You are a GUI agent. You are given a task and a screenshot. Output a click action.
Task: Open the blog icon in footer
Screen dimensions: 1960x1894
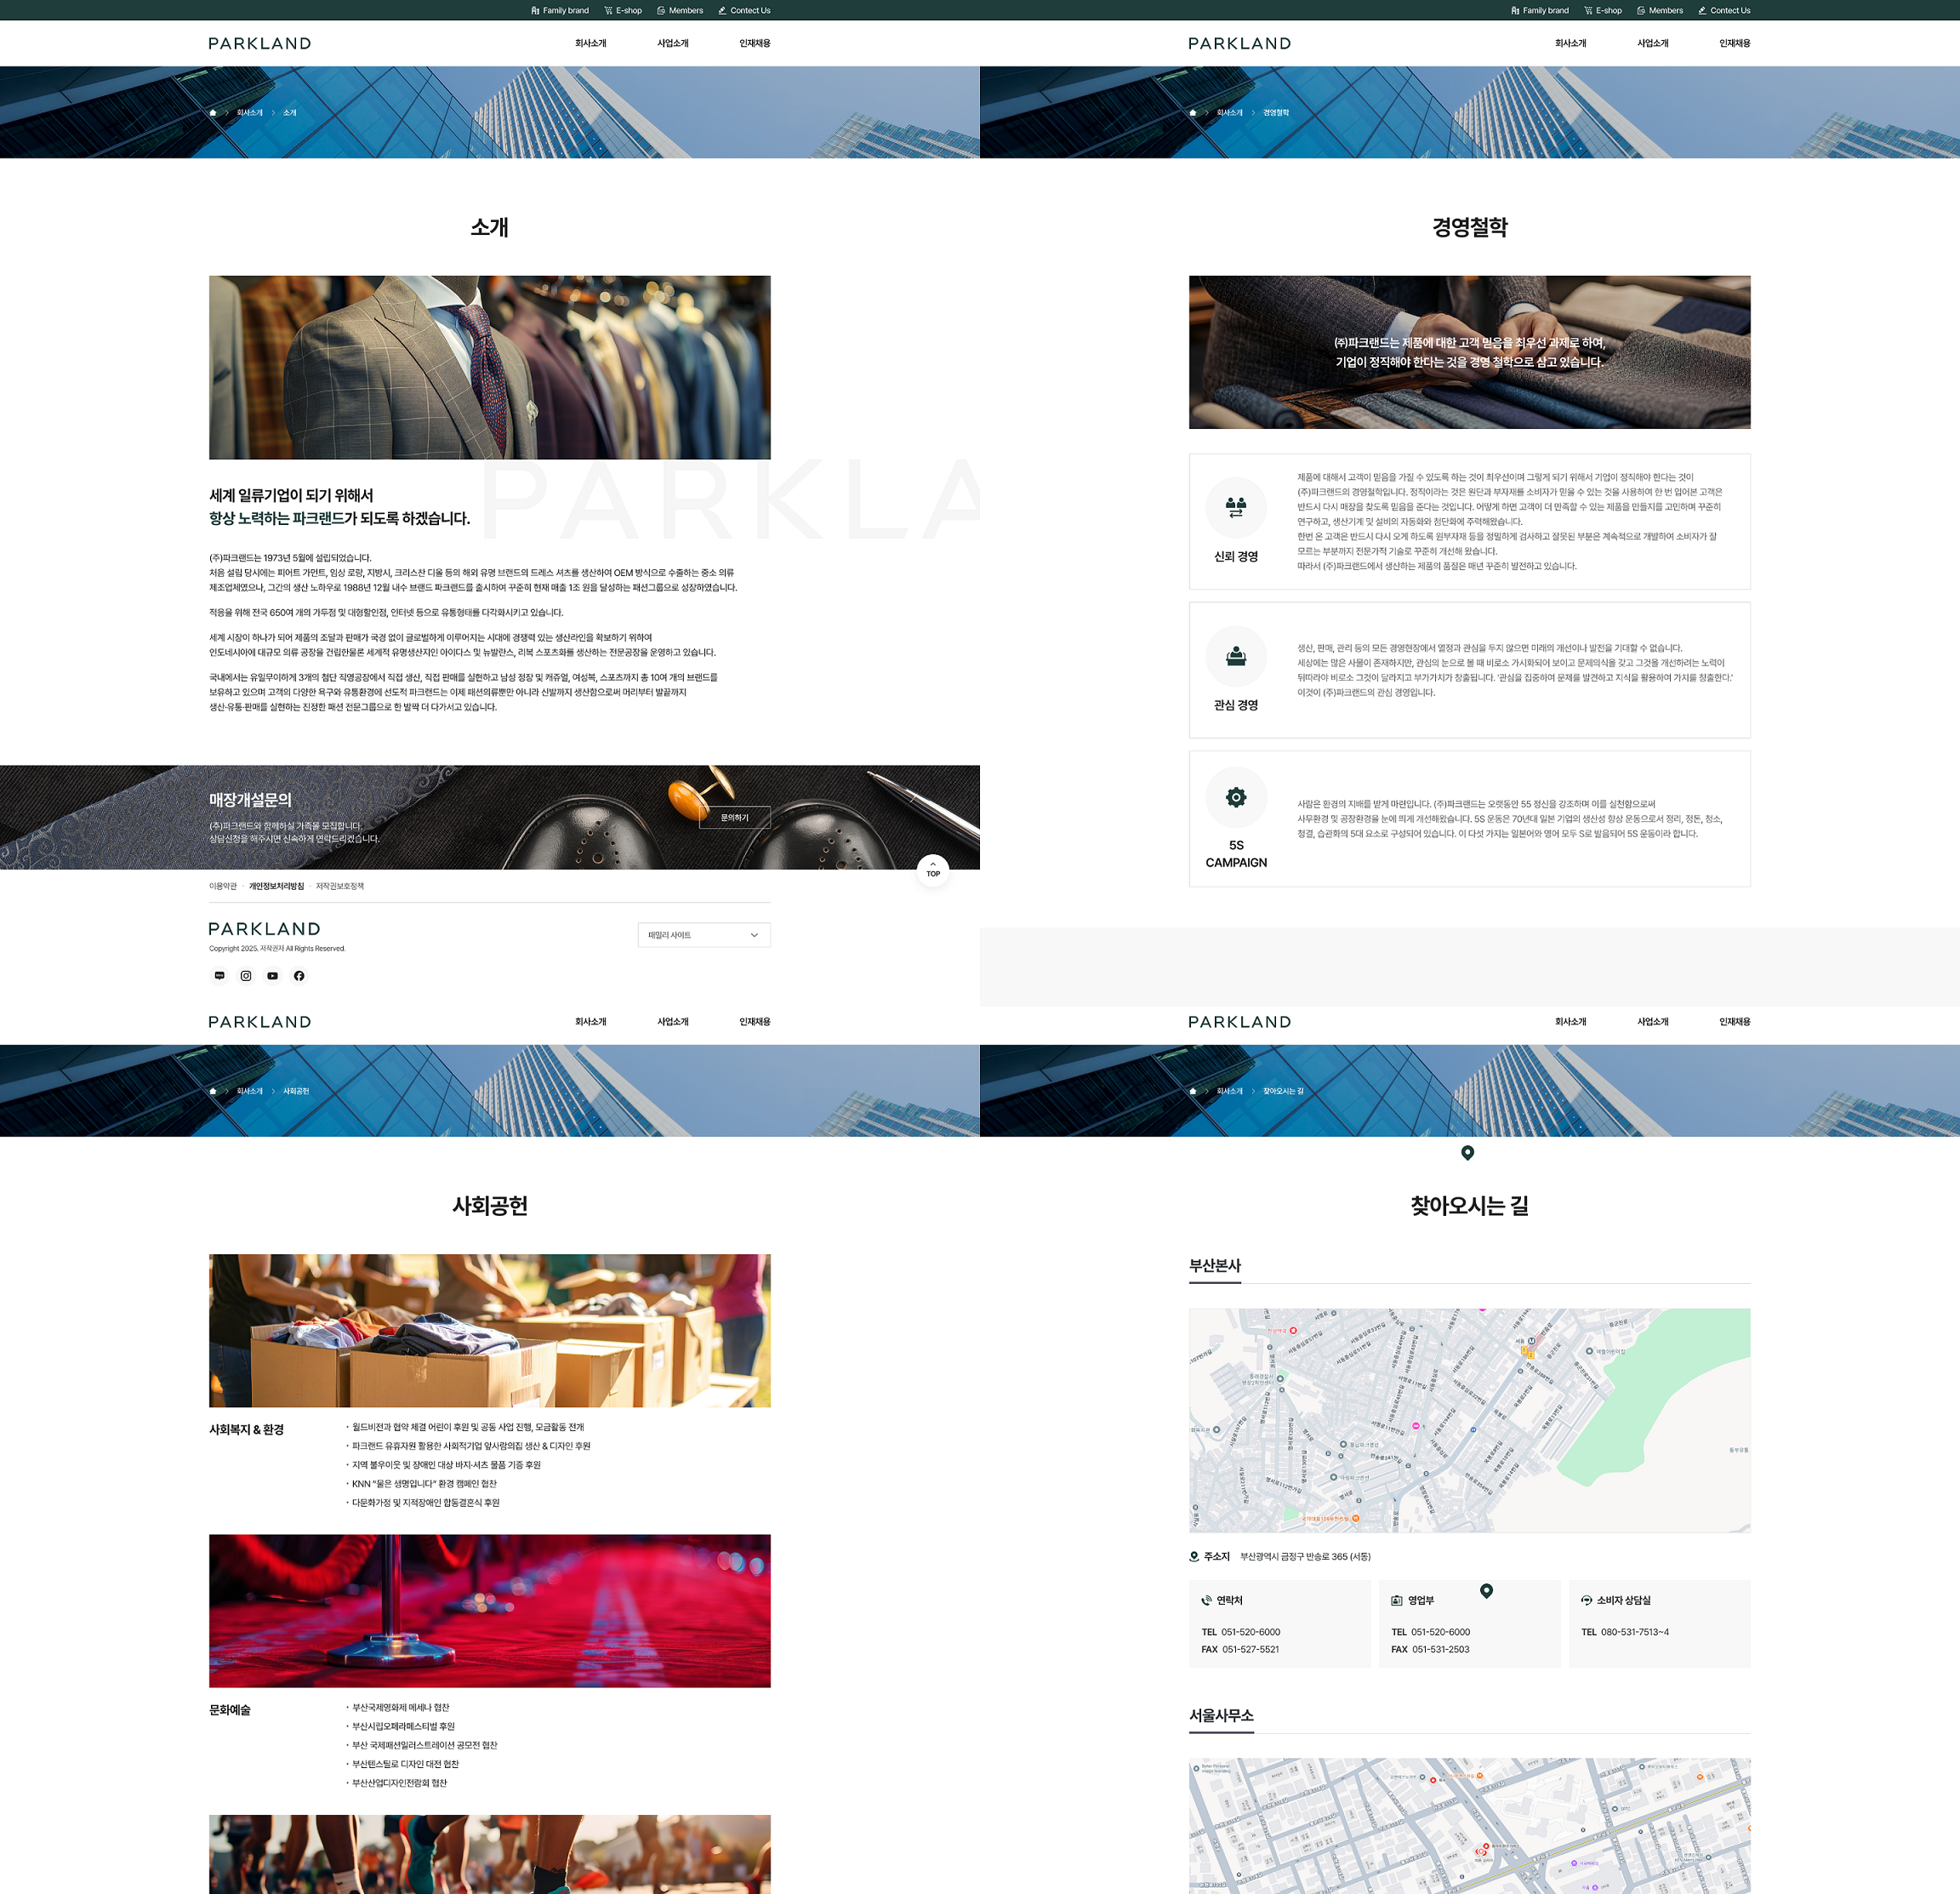tap(220, 975)
